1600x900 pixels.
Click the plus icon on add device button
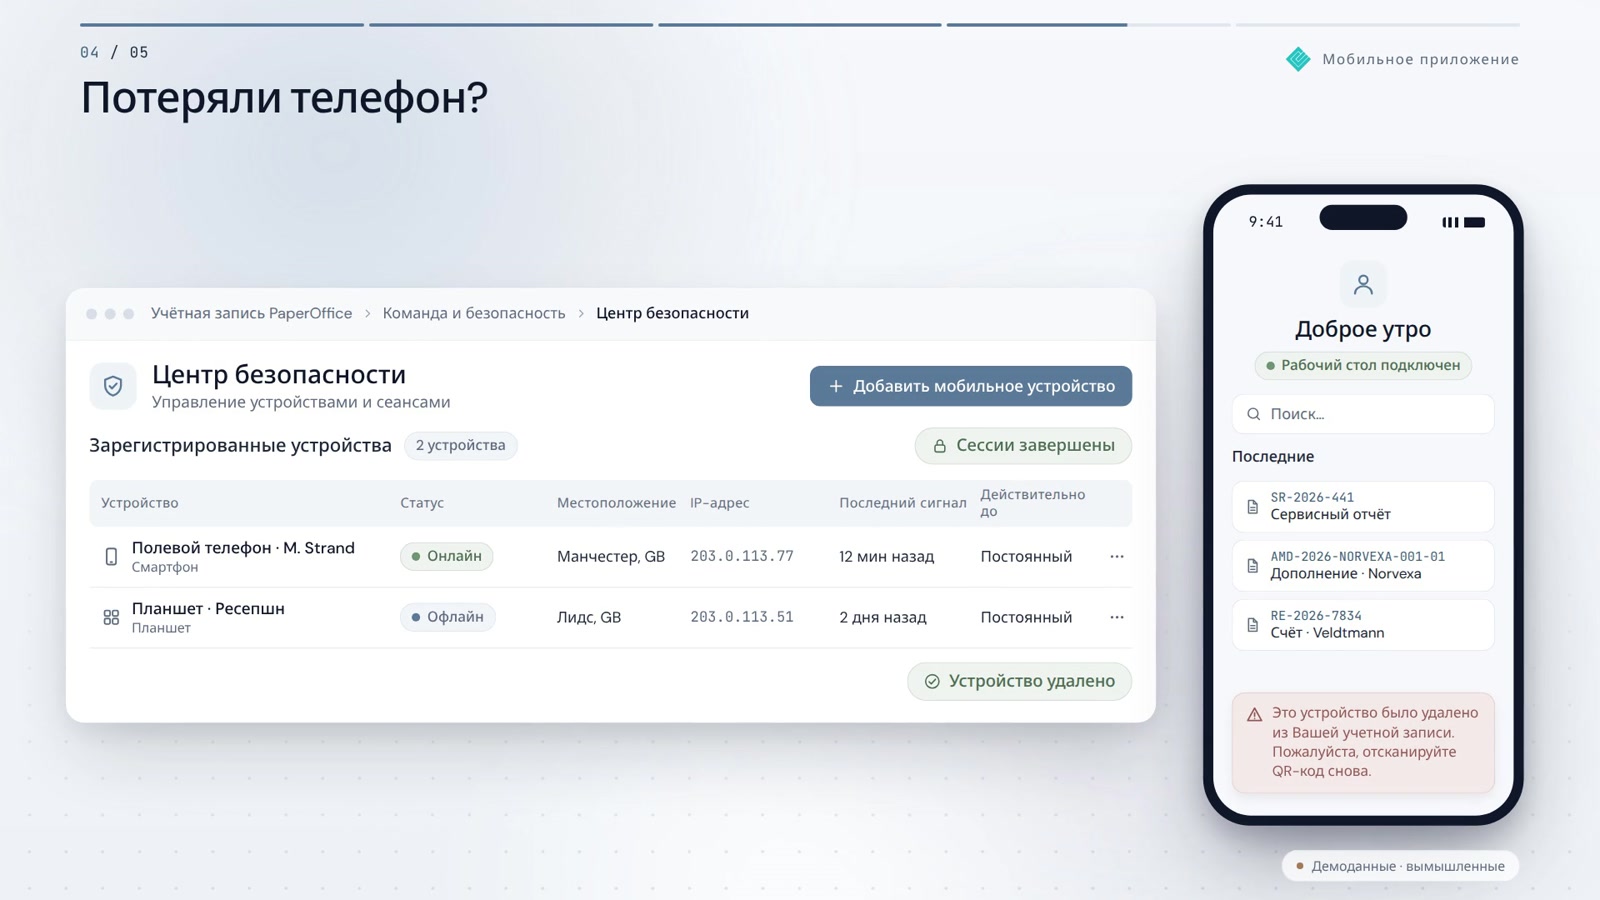click(x=836, y=386)
